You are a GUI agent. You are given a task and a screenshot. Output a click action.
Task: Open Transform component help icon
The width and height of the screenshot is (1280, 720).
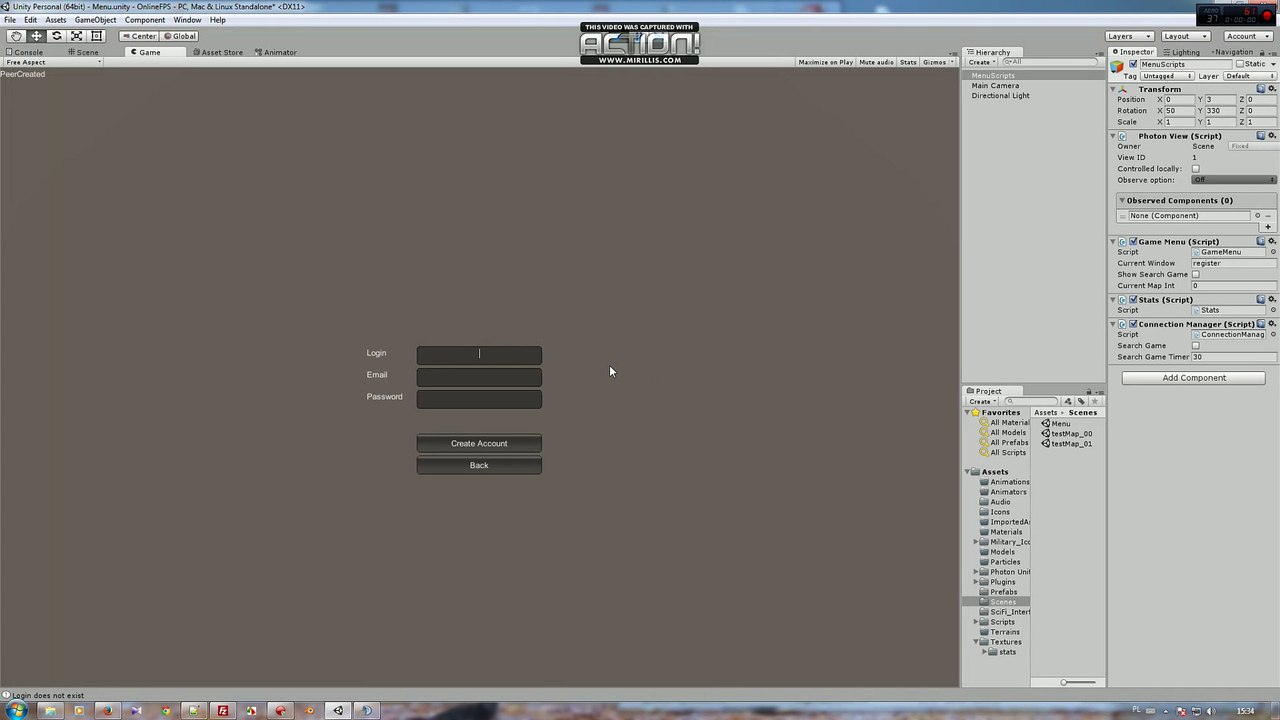tap(1261, 89)
